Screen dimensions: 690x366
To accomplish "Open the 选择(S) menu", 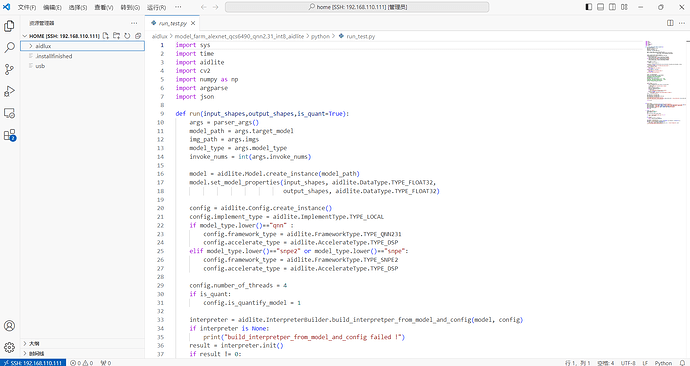I will click(78, 7).
